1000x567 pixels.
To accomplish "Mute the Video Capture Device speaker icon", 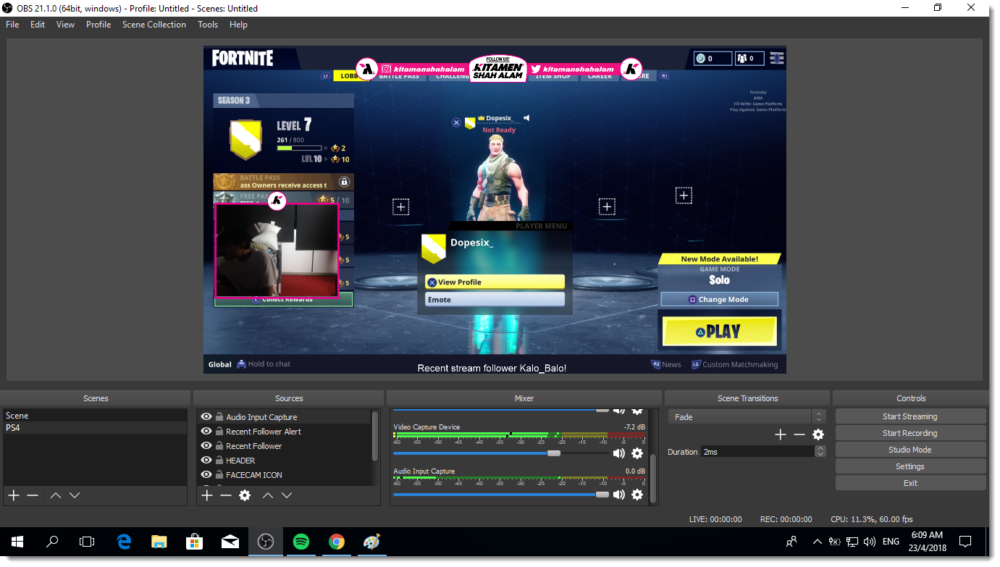I will 619,453.
